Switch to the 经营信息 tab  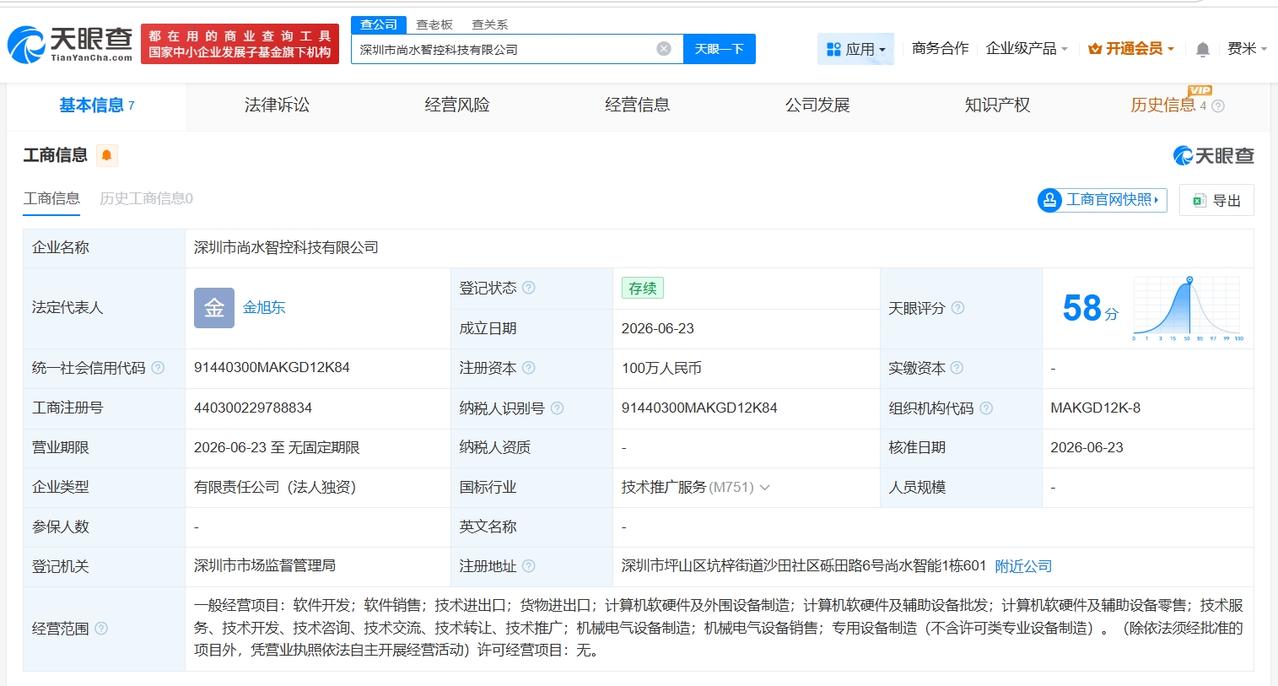[x=637, y=105]
